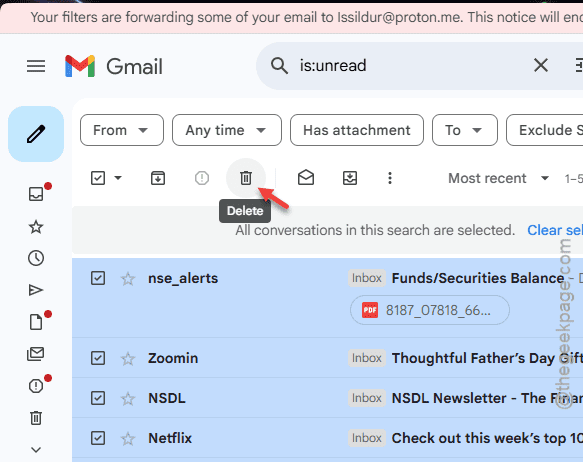Compose a new email with pencil button
This screenshot has height=462, width=583.
click(36, 134)
